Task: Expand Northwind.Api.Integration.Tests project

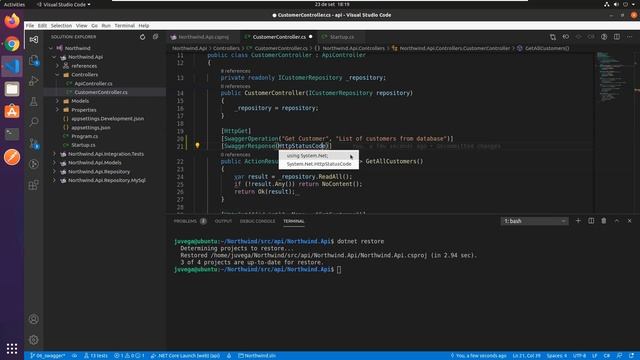Action: tap(54, 154)
